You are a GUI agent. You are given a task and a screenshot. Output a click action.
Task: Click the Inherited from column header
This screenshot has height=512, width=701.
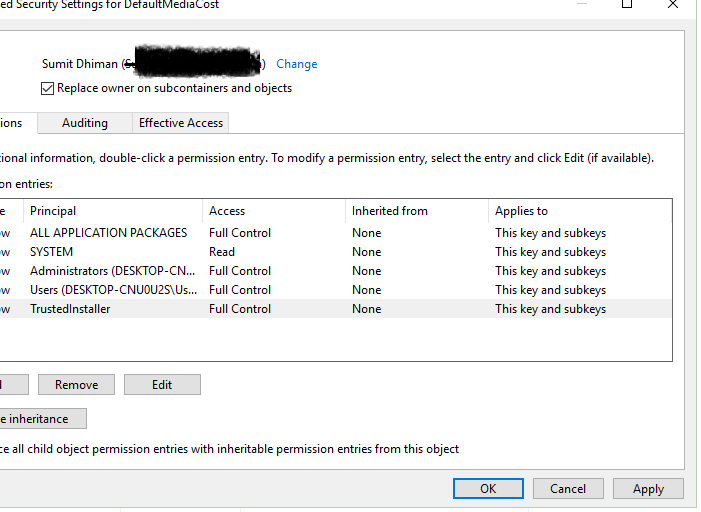click(x=389, y=211)
